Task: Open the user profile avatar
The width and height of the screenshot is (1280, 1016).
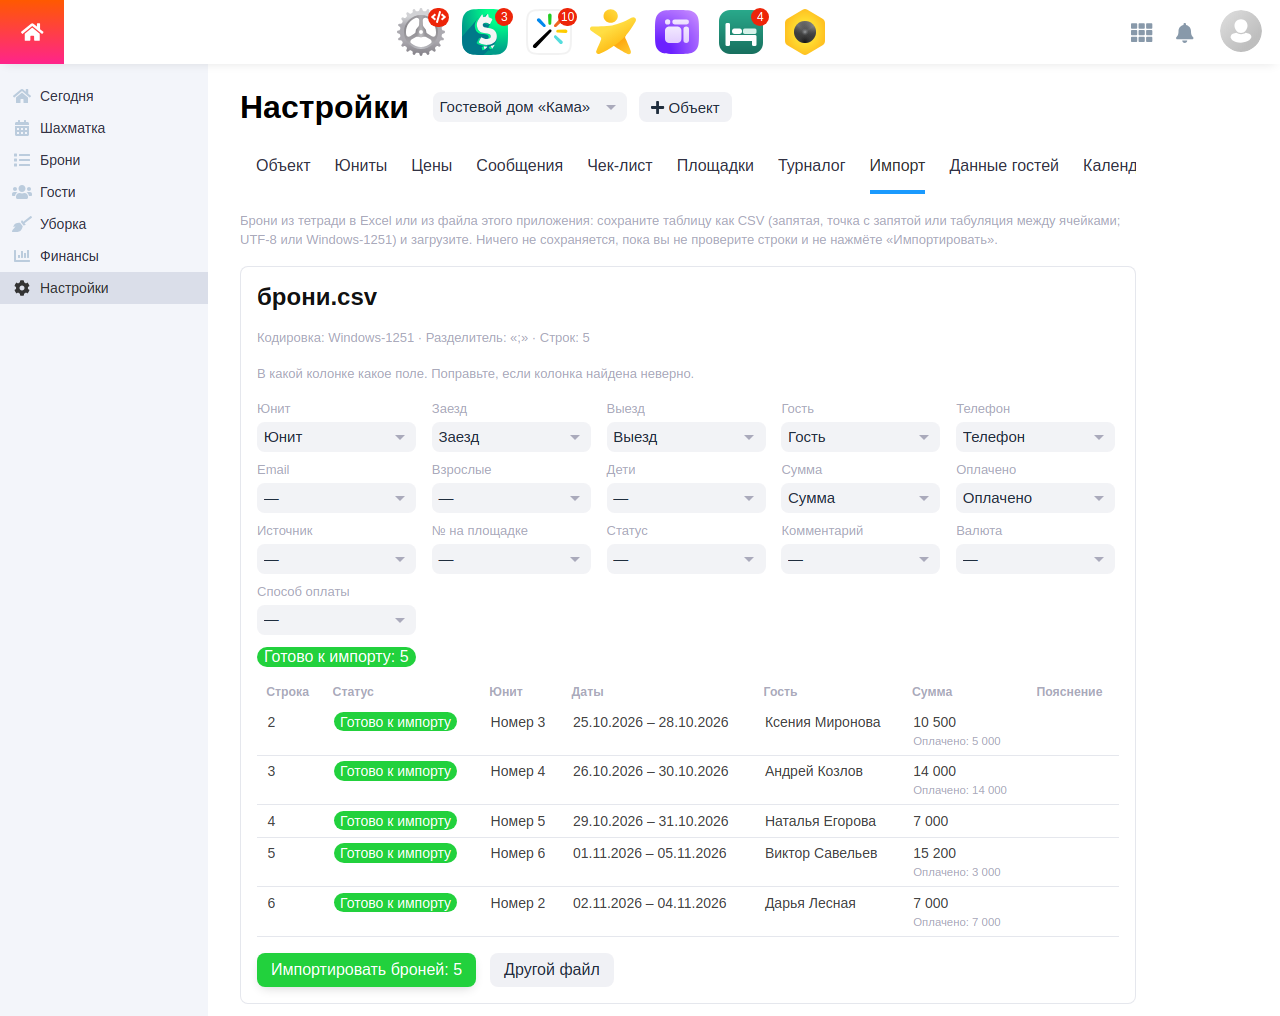Action: coord(1241,32)
